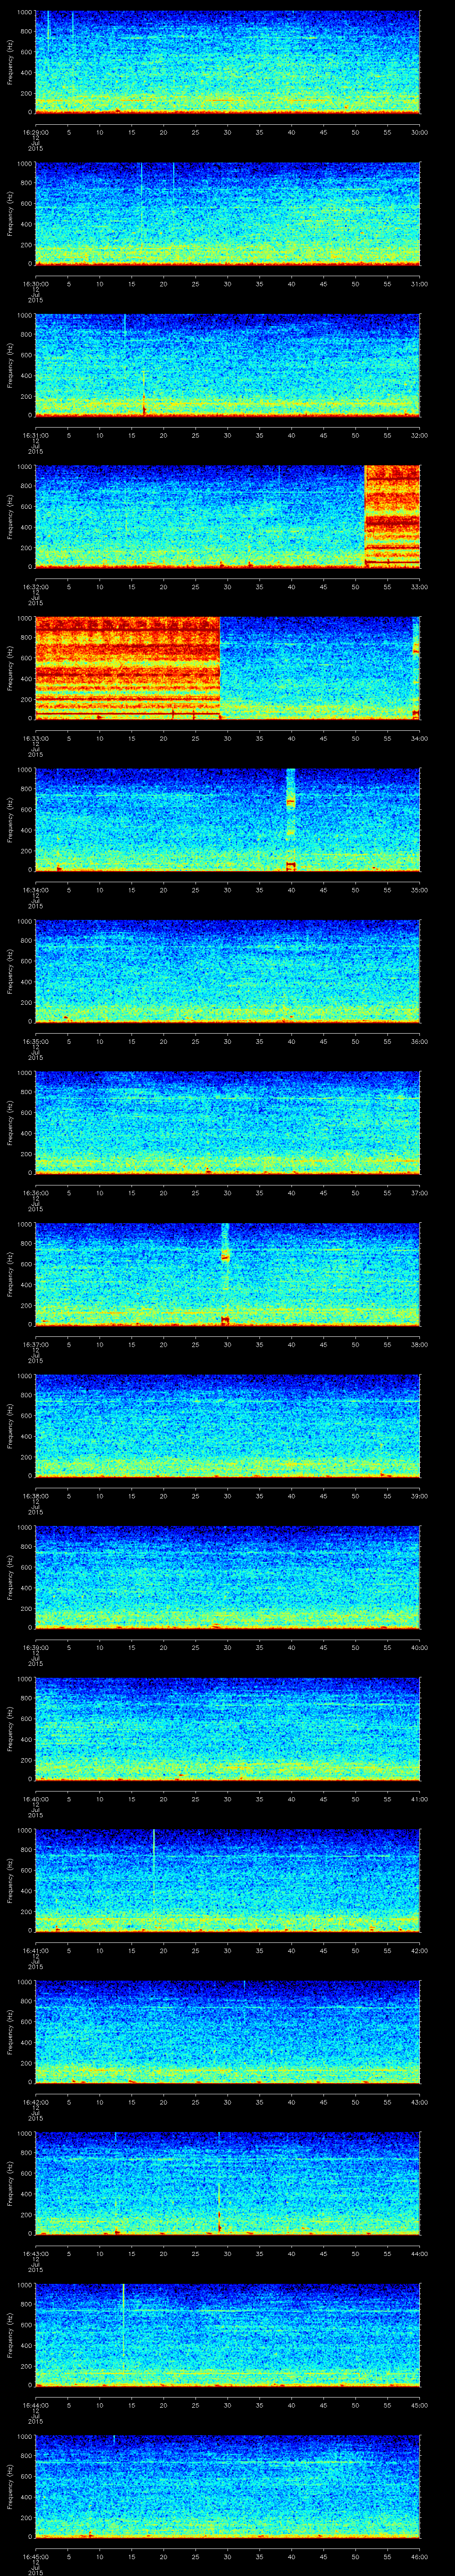The image size is (455, 2576).
Task: Click the narrow burst near 40 s in the 16:34 panel
Action: coord(291,819)
